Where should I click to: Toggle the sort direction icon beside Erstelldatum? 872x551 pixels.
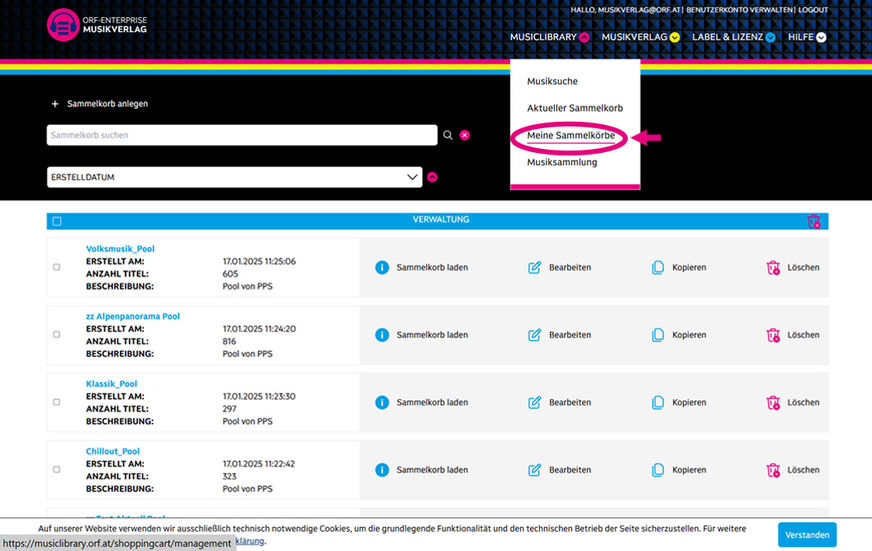coord(433,177)
